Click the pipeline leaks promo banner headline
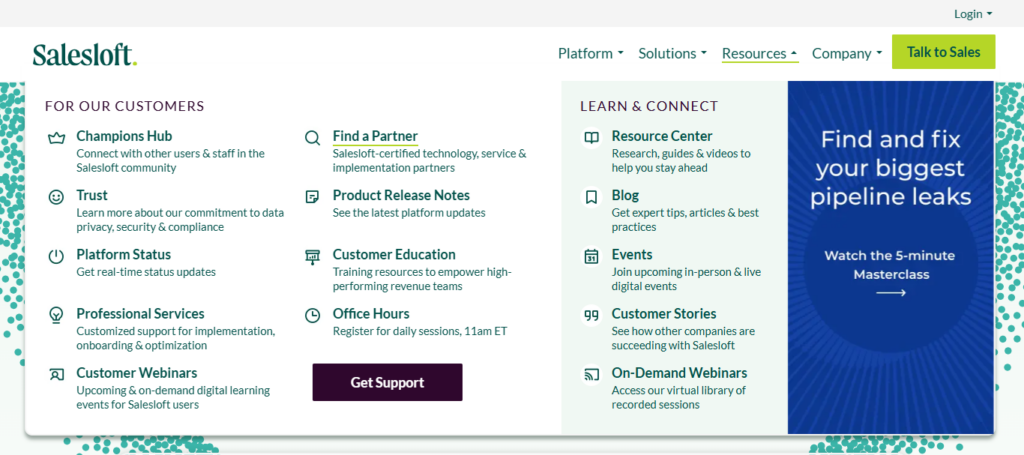This screenshot has width=1024, height=455. click(x=891, y=168)
